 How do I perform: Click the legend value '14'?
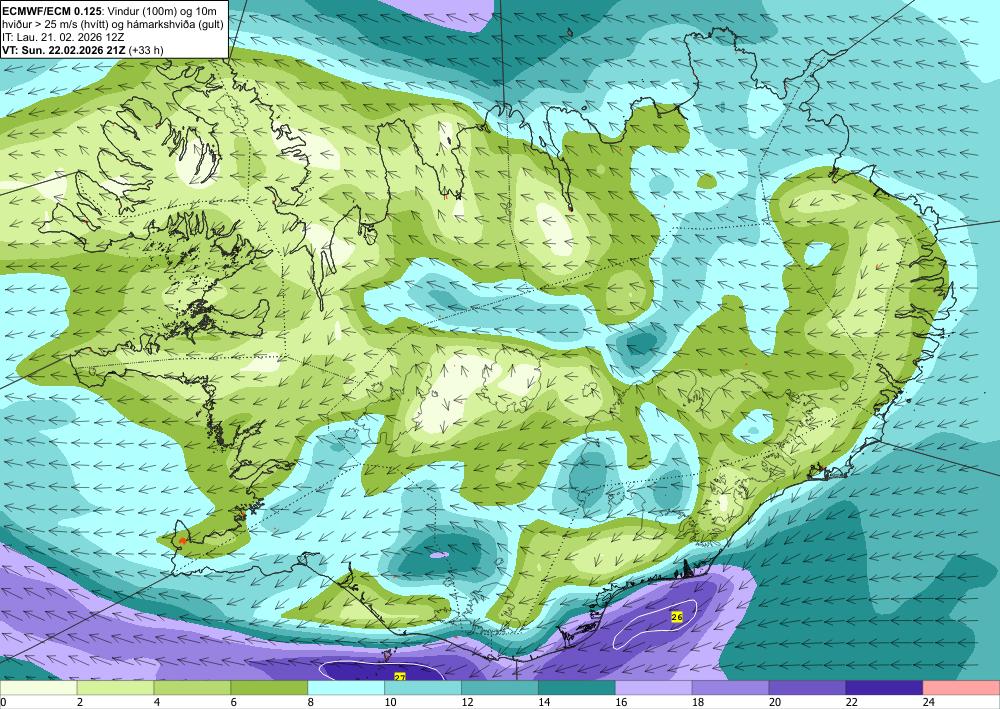[x=543, y=702]
